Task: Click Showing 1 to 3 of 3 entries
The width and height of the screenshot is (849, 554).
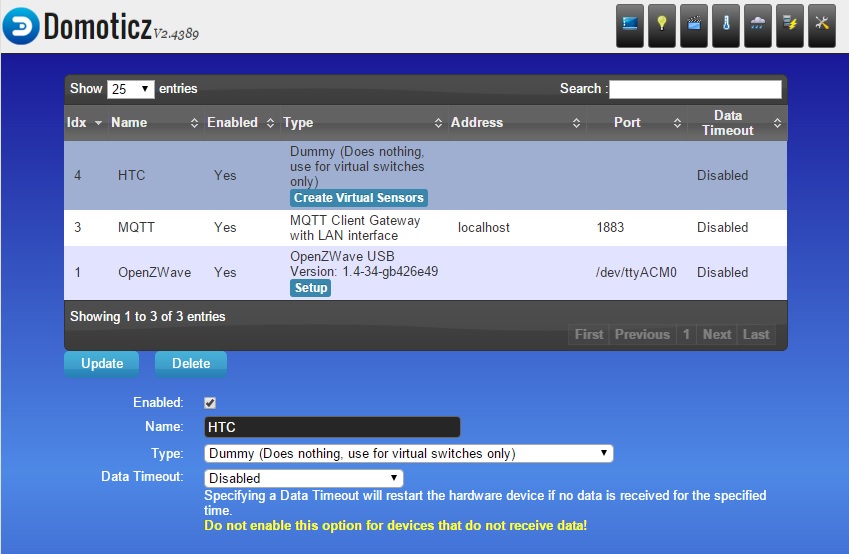Action: tap(147, 317)
